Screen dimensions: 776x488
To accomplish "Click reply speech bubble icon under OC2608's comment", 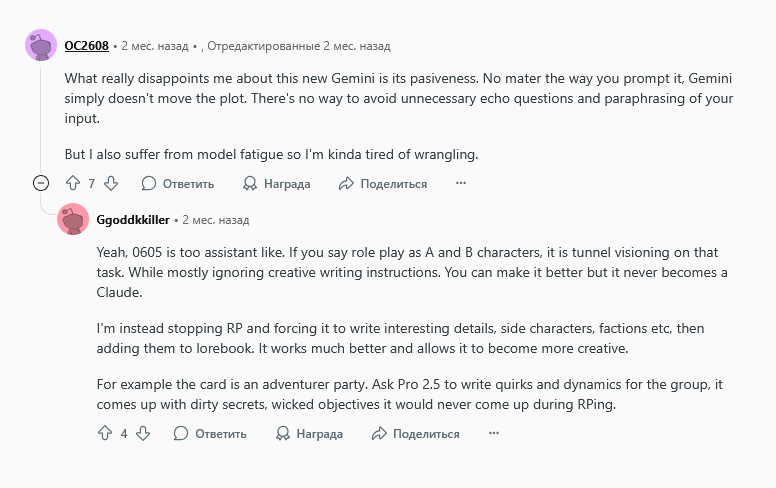I will click(149, 183).
